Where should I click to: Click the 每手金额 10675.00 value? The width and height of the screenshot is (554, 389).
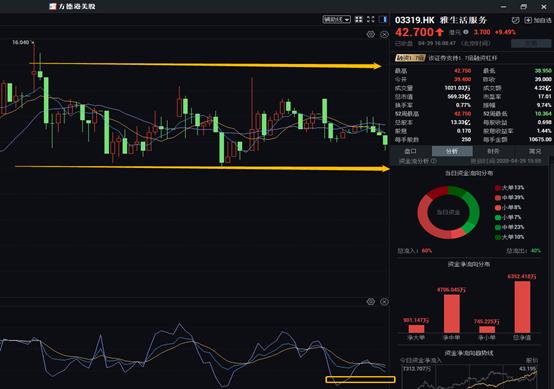pos(540,140)
